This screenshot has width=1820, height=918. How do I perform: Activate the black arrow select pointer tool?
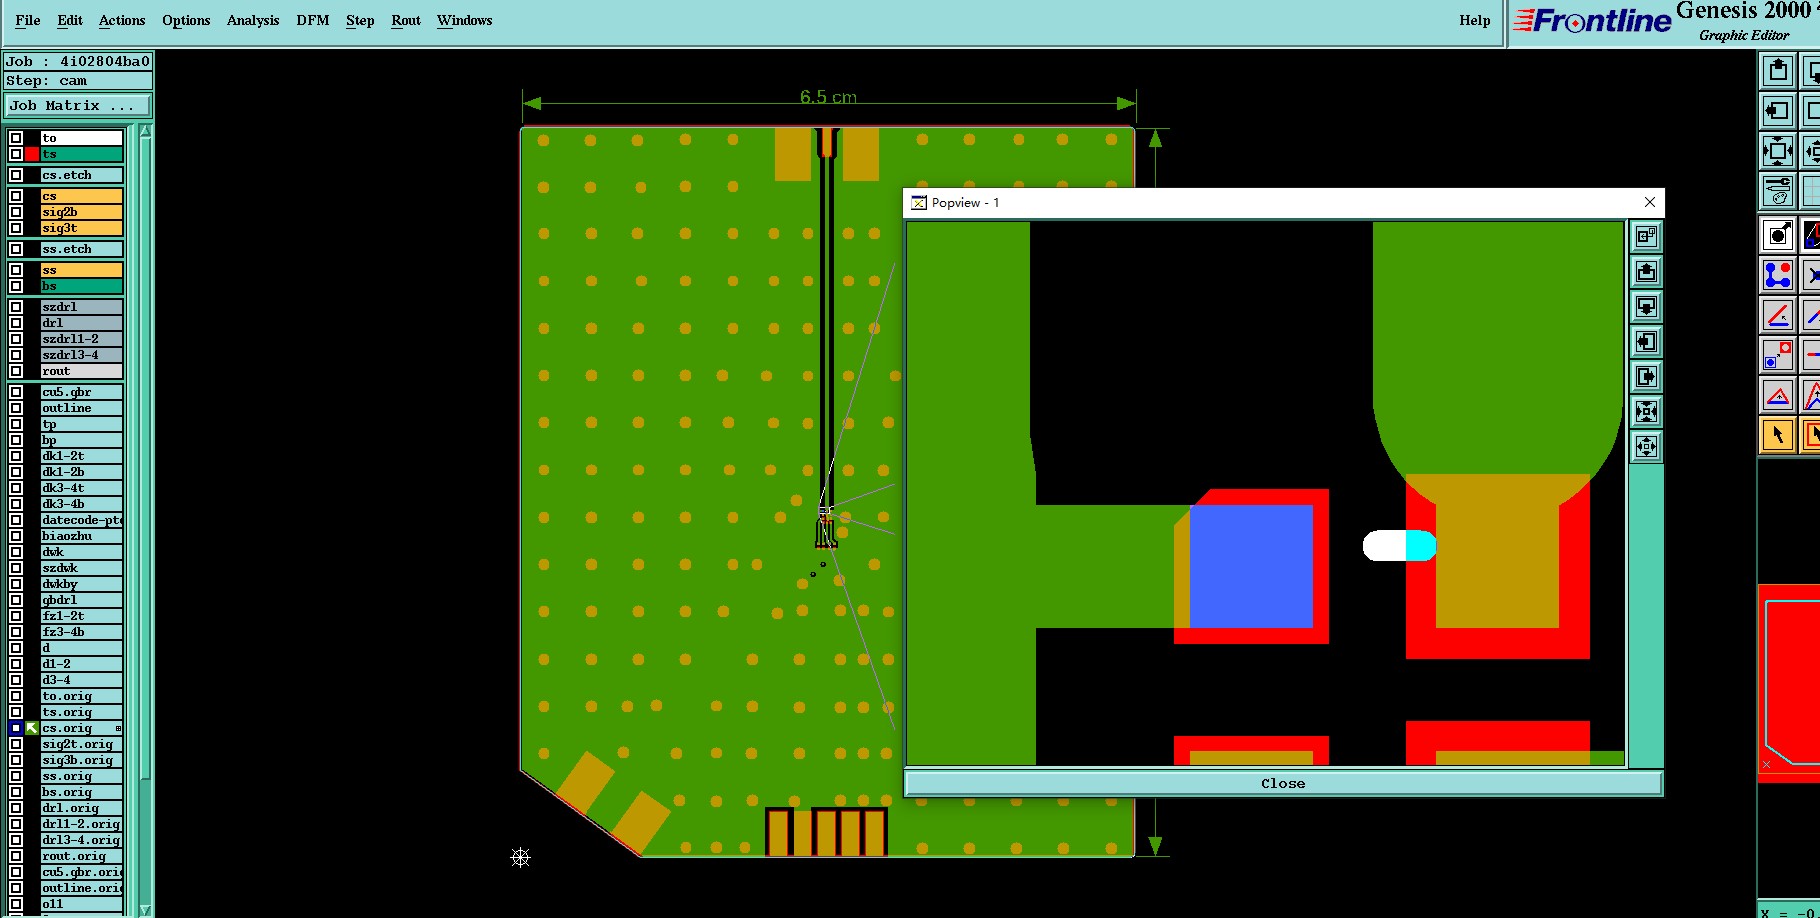click(1777, 435)
